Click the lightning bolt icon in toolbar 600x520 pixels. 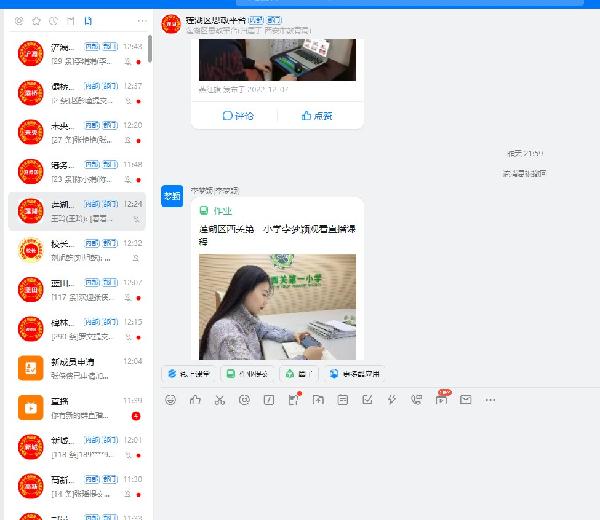392,400
